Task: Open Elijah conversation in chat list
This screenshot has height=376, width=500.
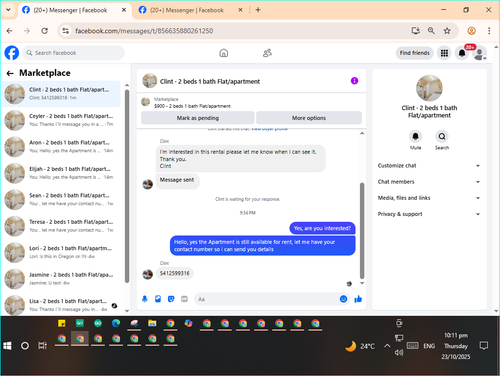Action: click(62, 173)
